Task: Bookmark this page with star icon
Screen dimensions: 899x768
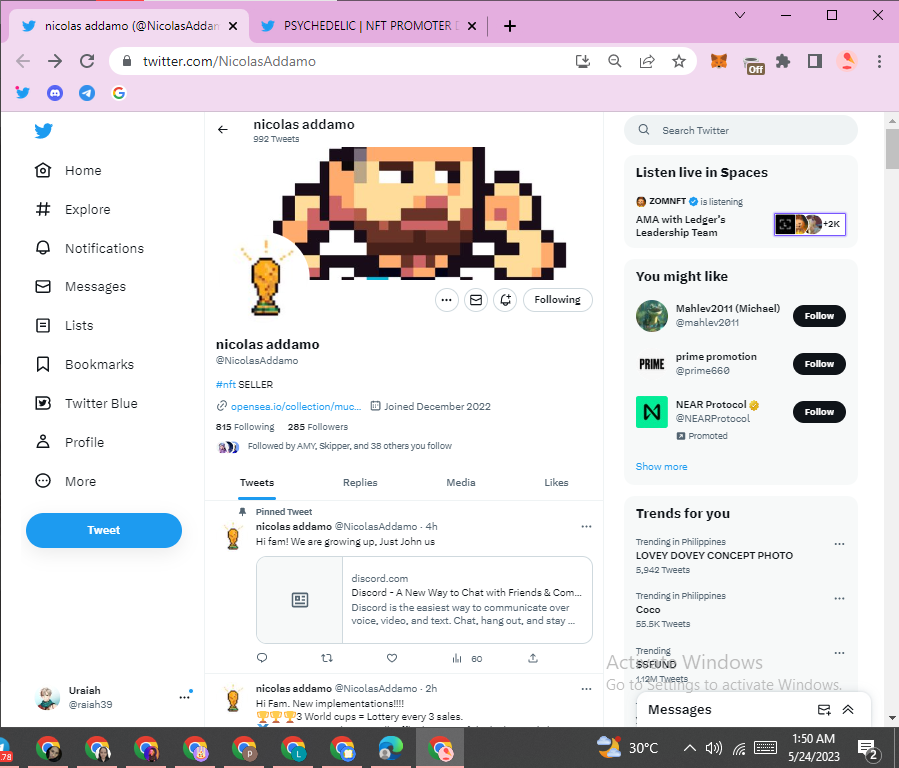Action: tap(679, 61)
